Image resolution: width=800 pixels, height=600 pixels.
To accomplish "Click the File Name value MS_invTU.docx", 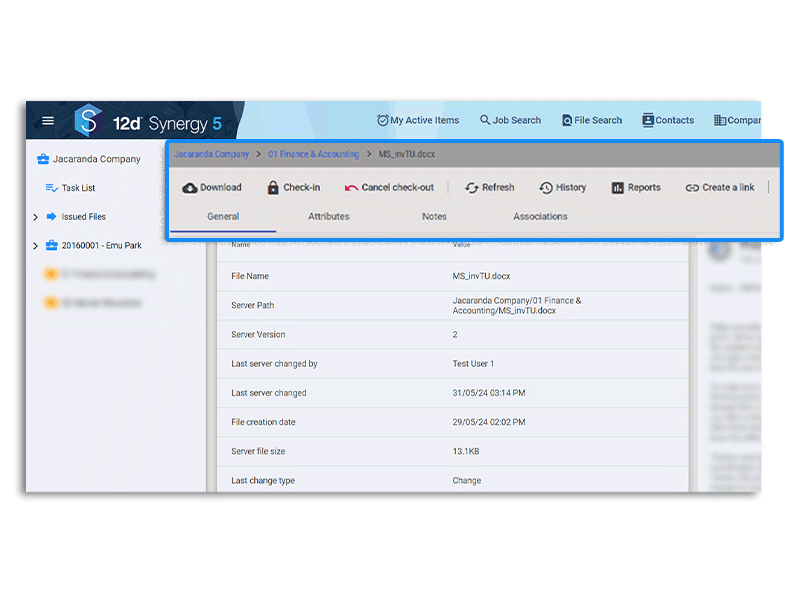I will [x=481, y=276].
